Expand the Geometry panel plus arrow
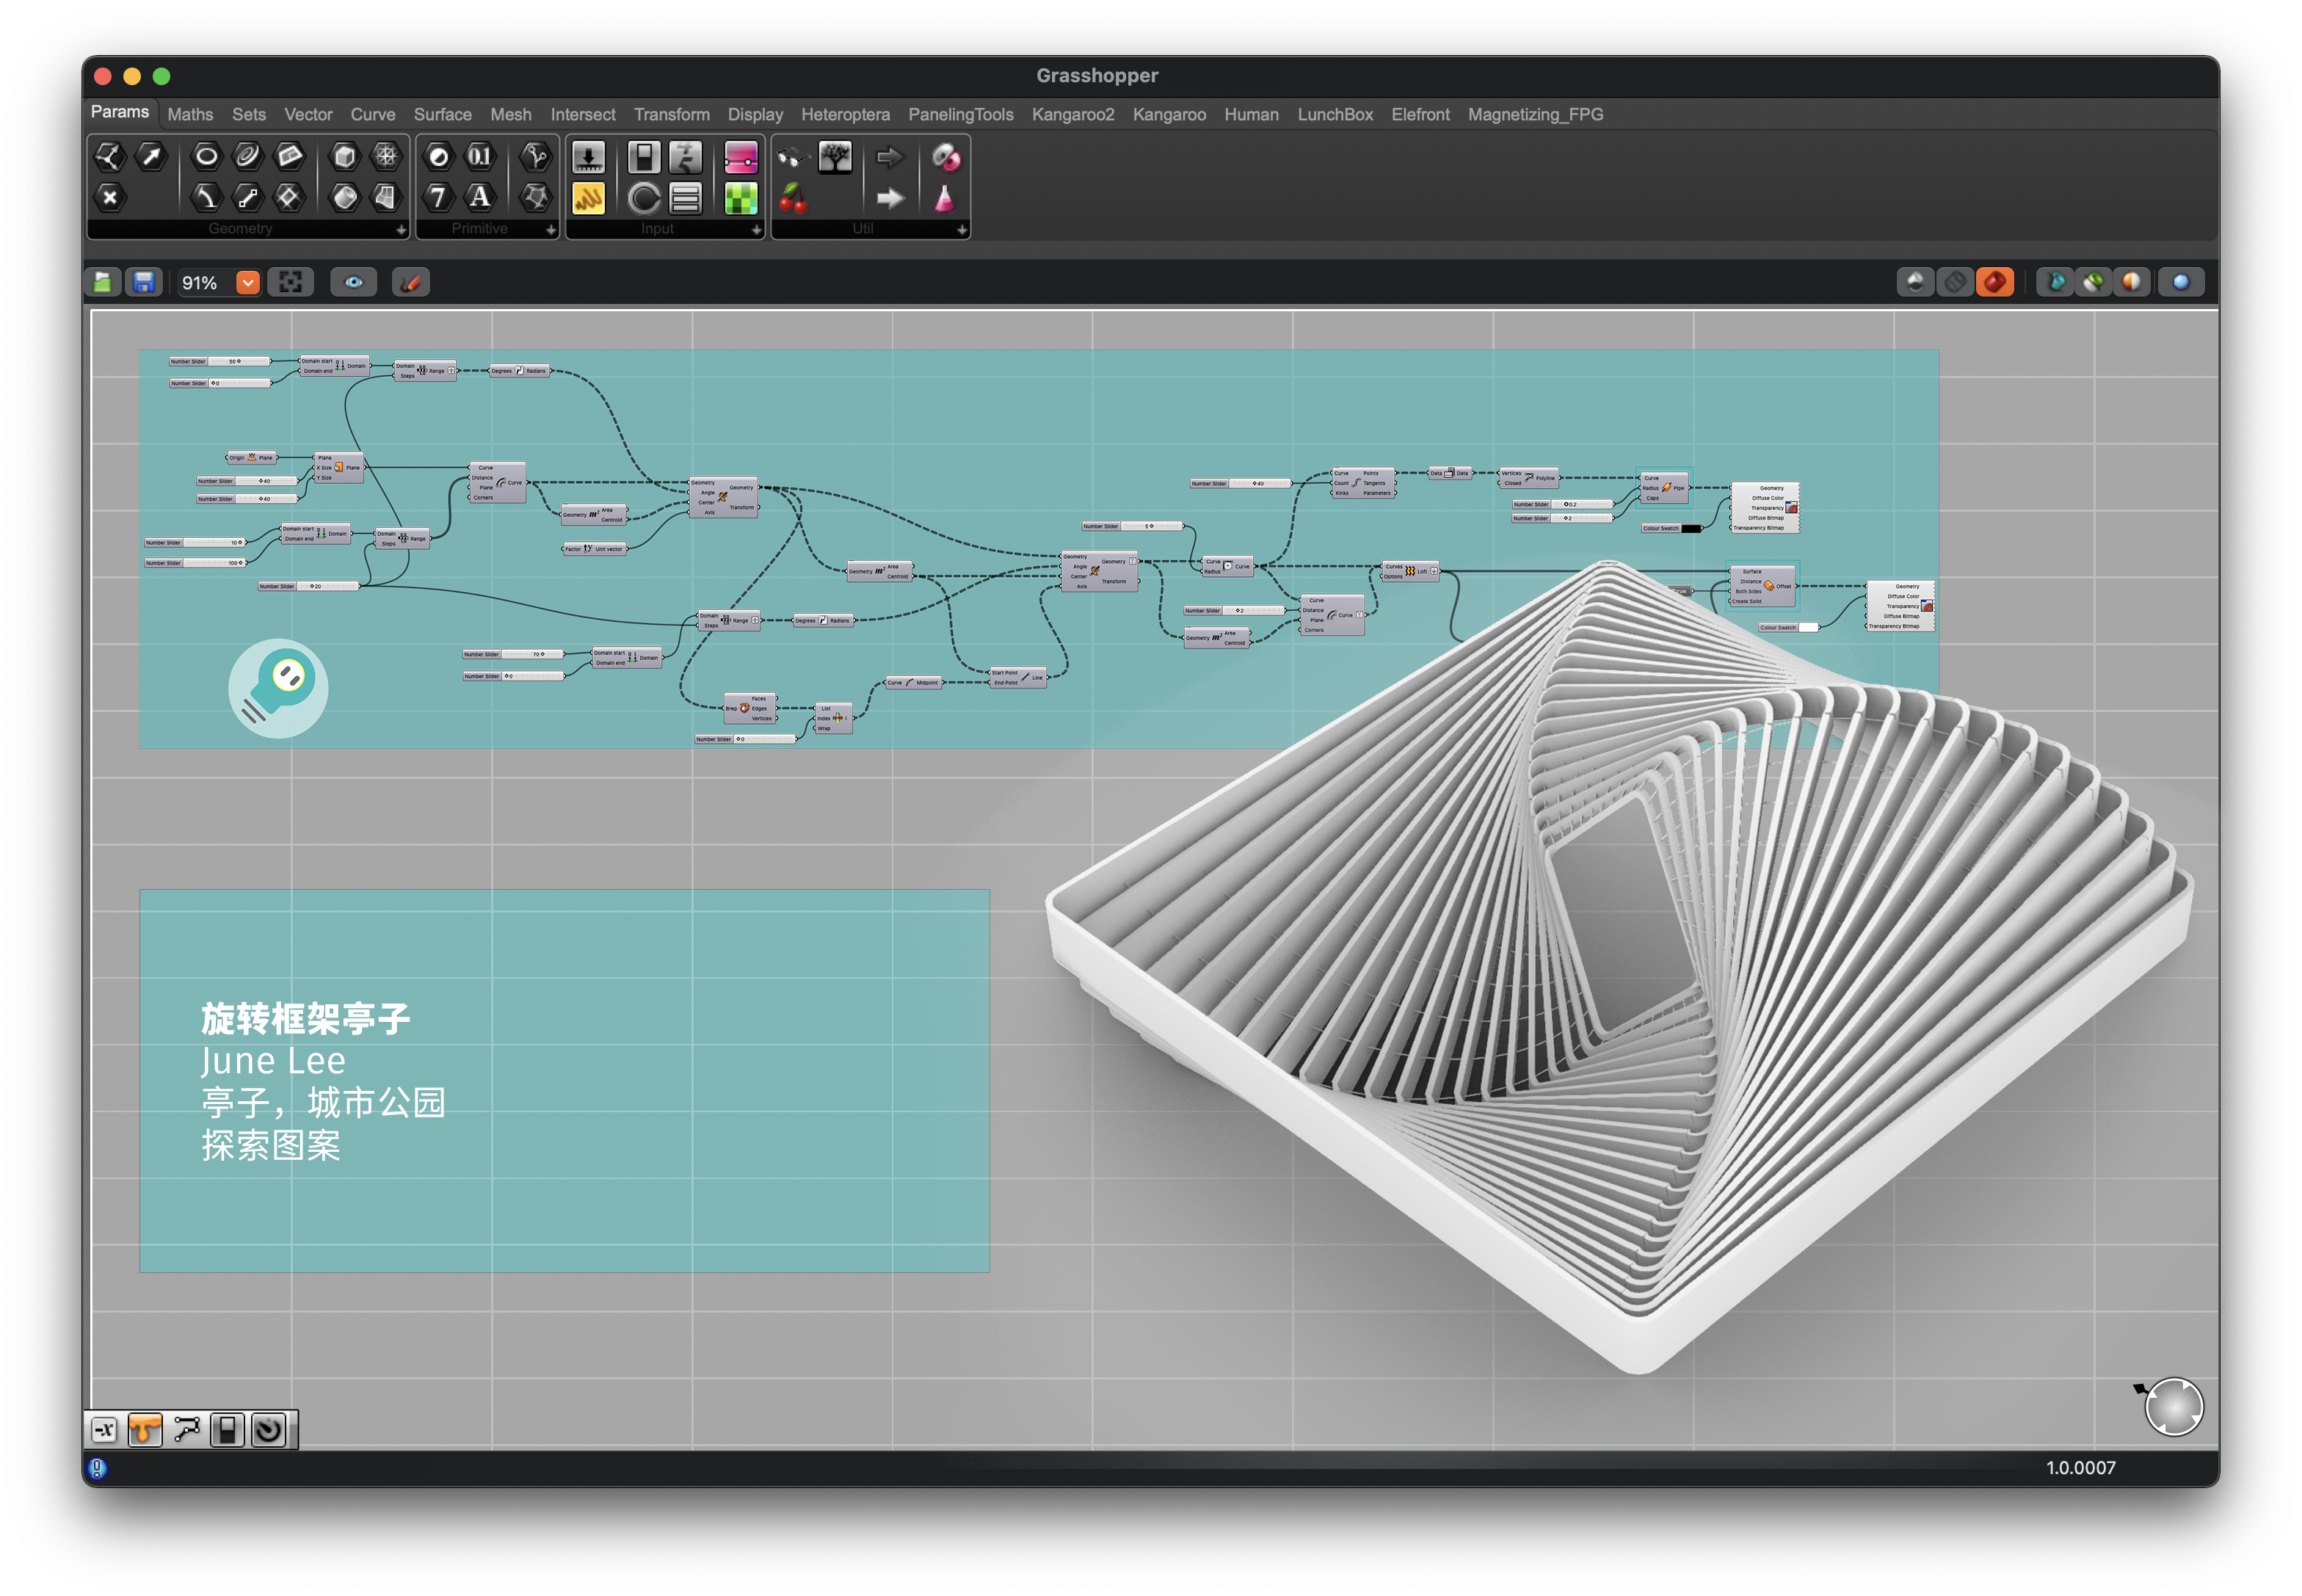Screen dimensions: 2302x1596 (x=401, y=230)
